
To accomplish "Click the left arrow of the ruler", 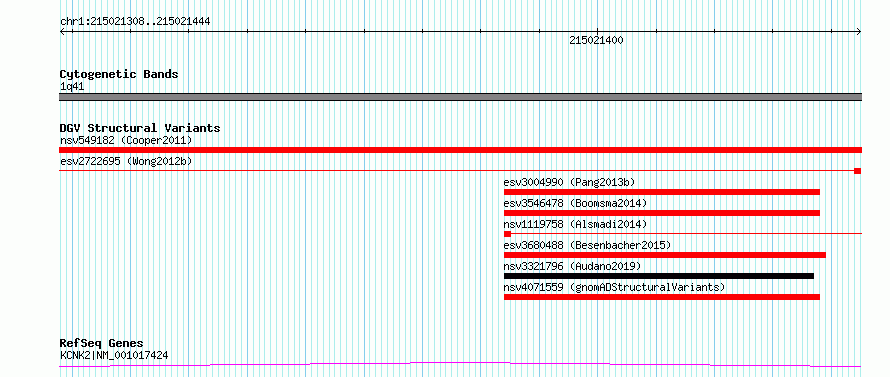I will click(x=63, y=31).
